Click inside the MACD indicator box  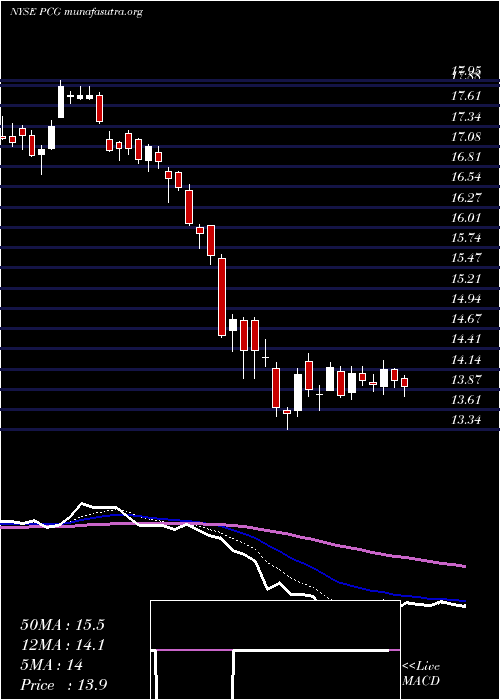pyautogui.click(x=275, y=650)
